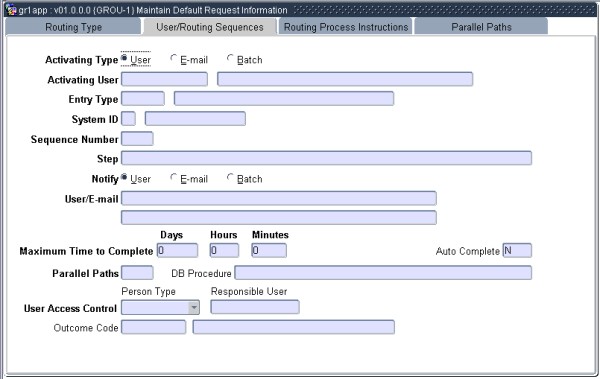This screenshot has height=379, width=600.
Task: Switch to the Routing Type tab
Action: [x=73, y=27]
